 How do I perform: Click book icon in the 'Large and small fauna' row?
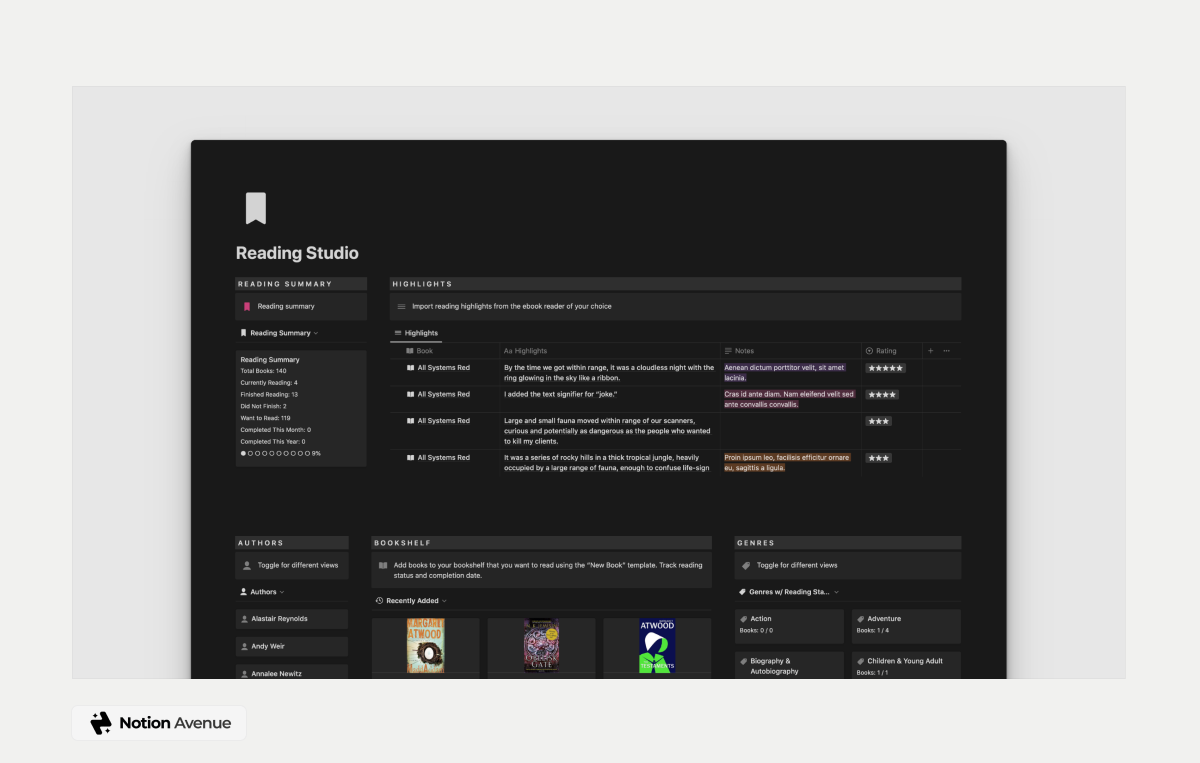[x=410, y=421]
